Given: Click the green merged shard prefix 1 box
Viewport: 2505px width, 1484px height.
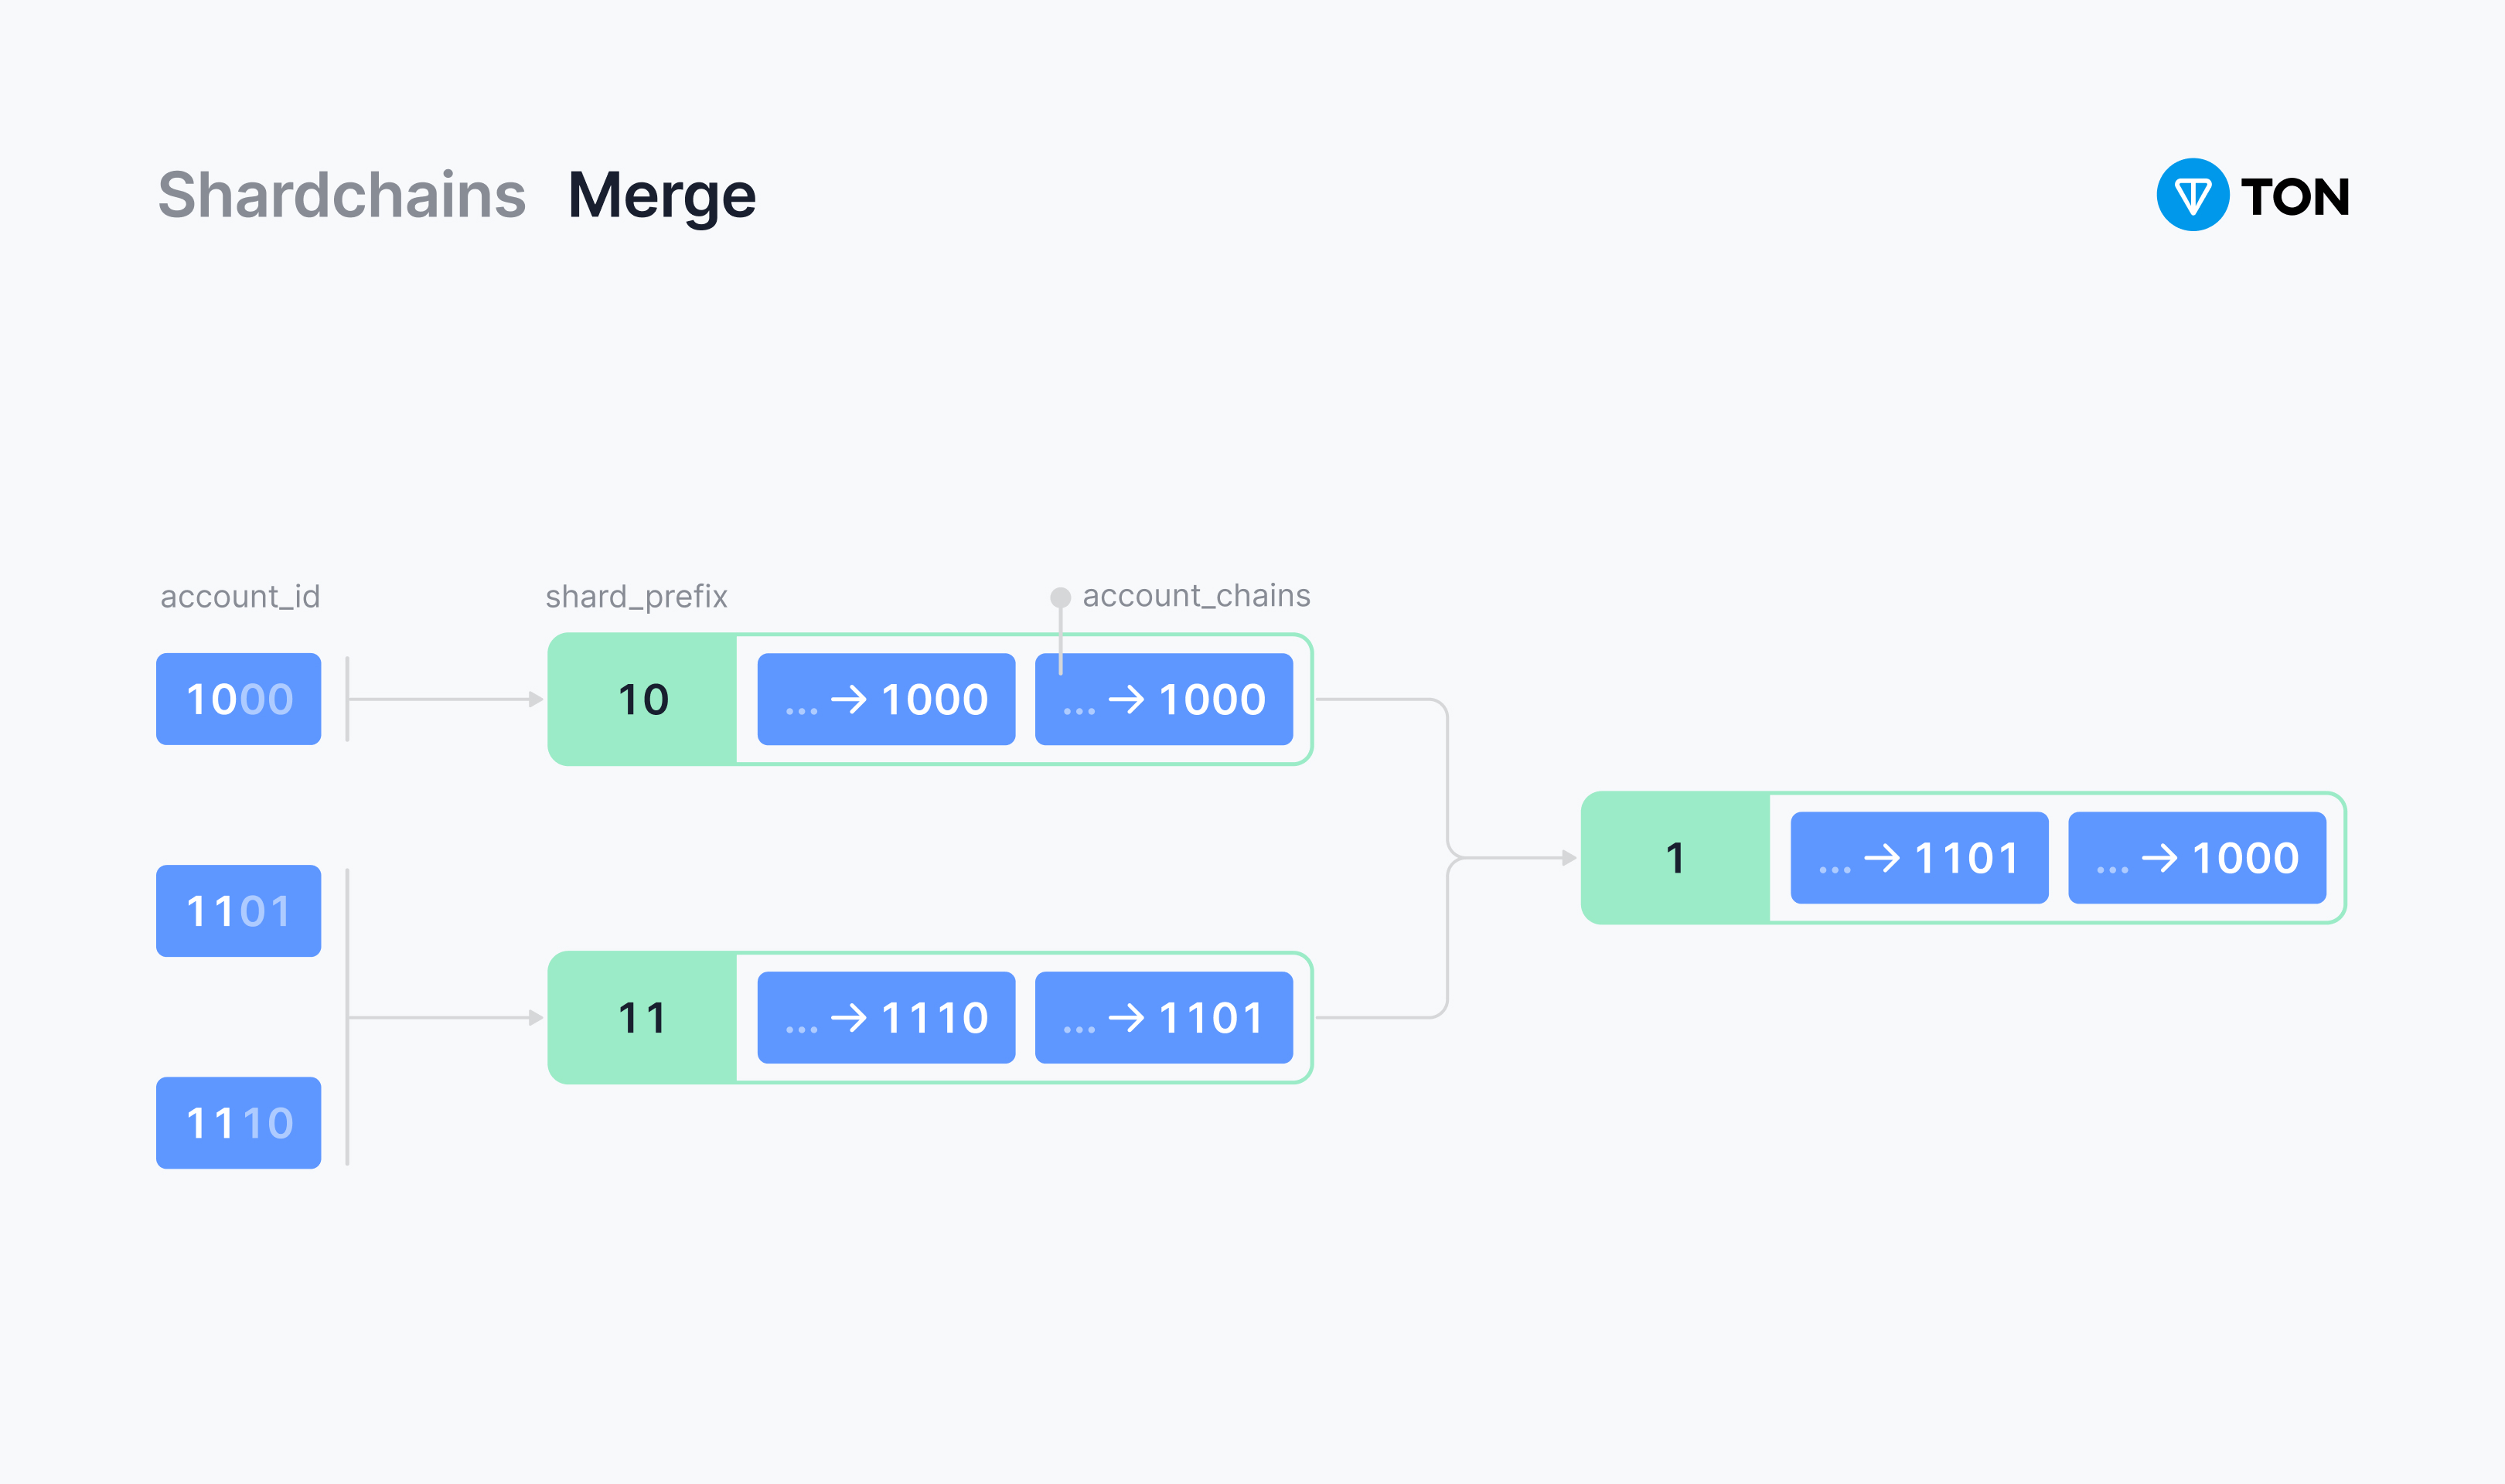Looking at the screenshot, I should click(x=1675, y=857).
